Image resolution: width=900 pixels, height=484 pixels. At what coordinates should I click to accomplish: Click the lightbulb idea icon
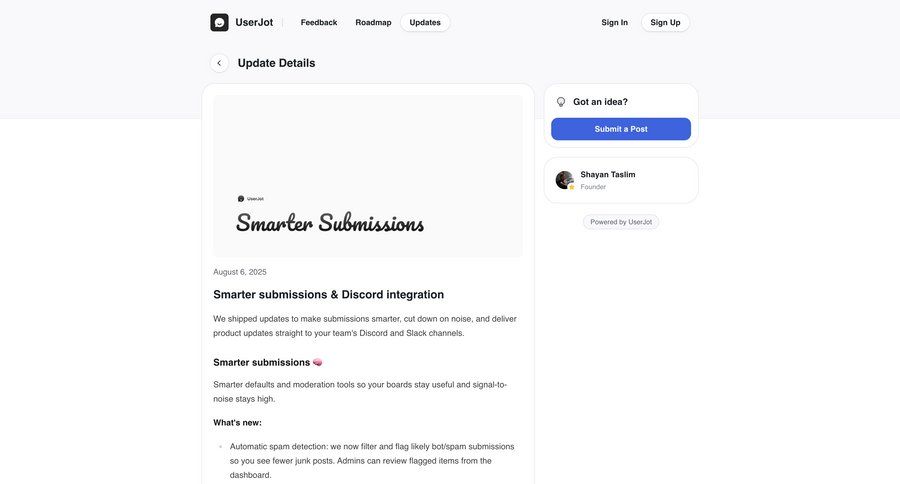tap(561, 102)
